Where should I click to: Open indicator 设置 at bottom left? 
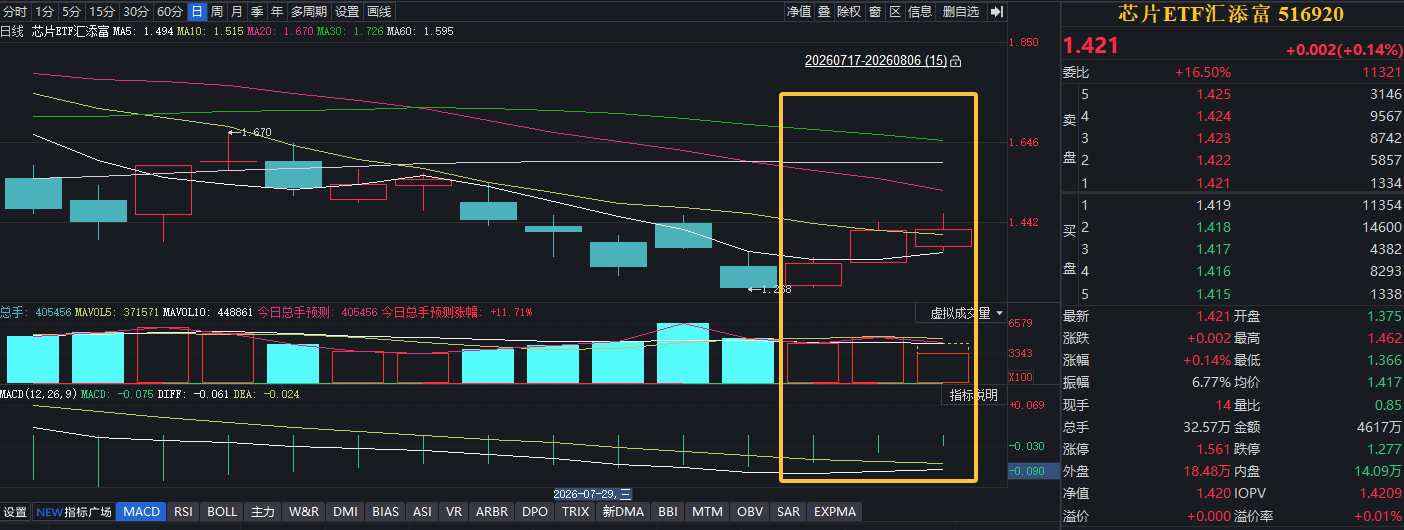pyautogui.click(x=15, y=512)
